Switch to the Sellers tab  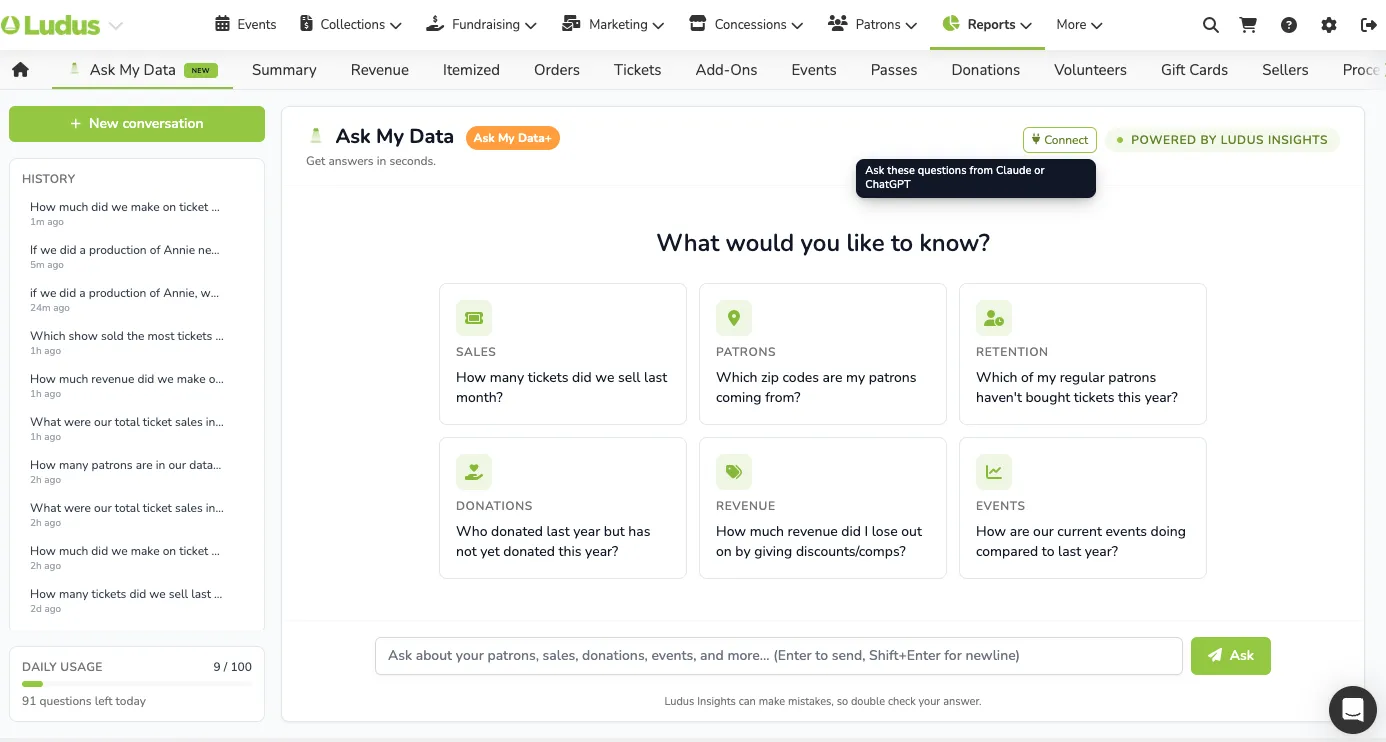point(1285,70)
